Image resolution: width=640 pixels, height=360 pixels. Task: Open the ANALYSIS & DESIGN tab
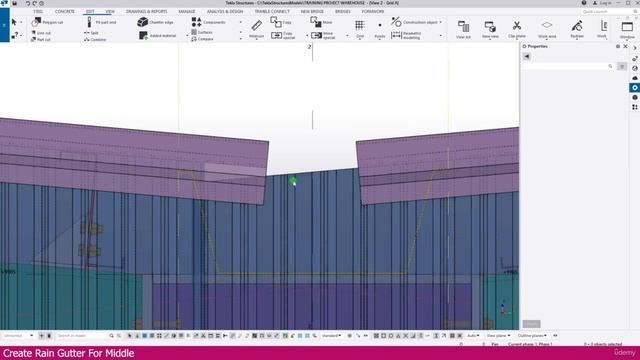[225, 11]
